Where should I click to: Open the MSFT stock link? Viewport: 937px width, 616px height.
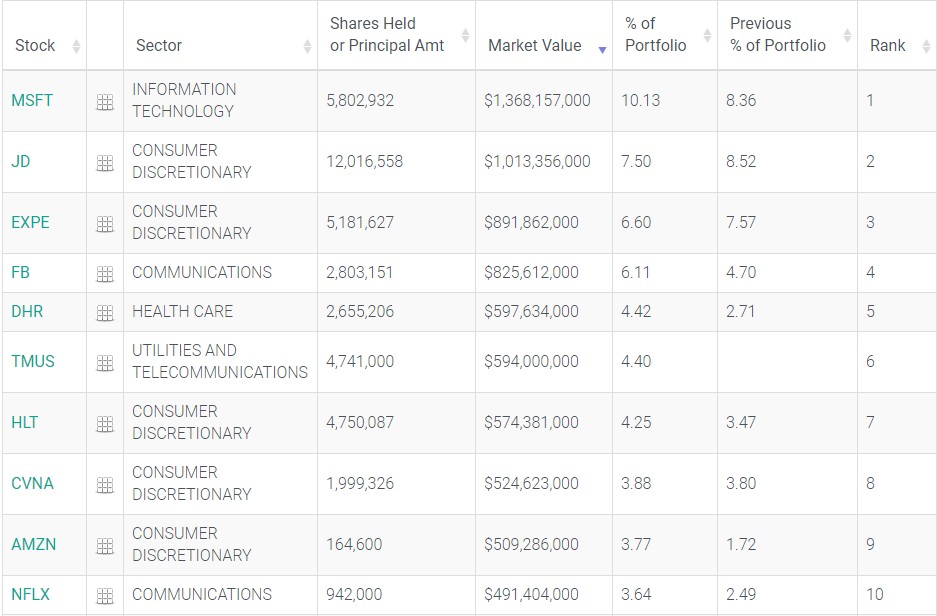click(x=32, y=100)
